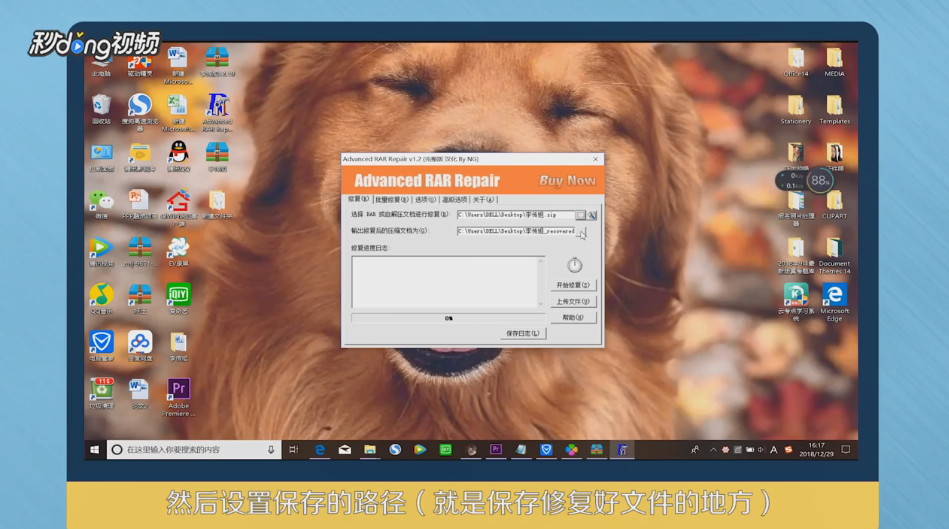Select the QQ penguin desktop icon
The height and width of the screenshot is (529, 949).
pos(178,156)
